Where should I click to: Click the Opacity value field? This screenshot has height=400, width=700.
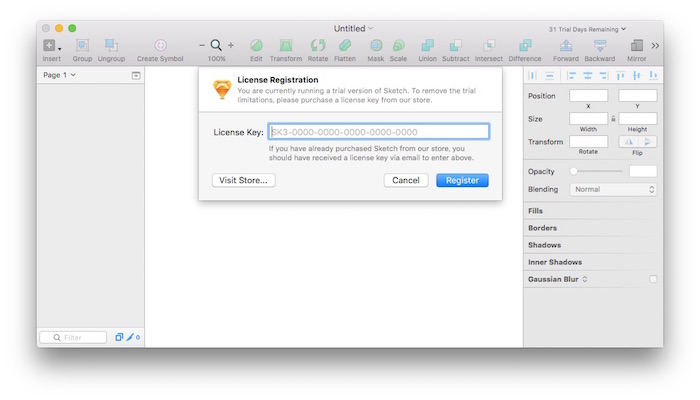pos(643,171)
